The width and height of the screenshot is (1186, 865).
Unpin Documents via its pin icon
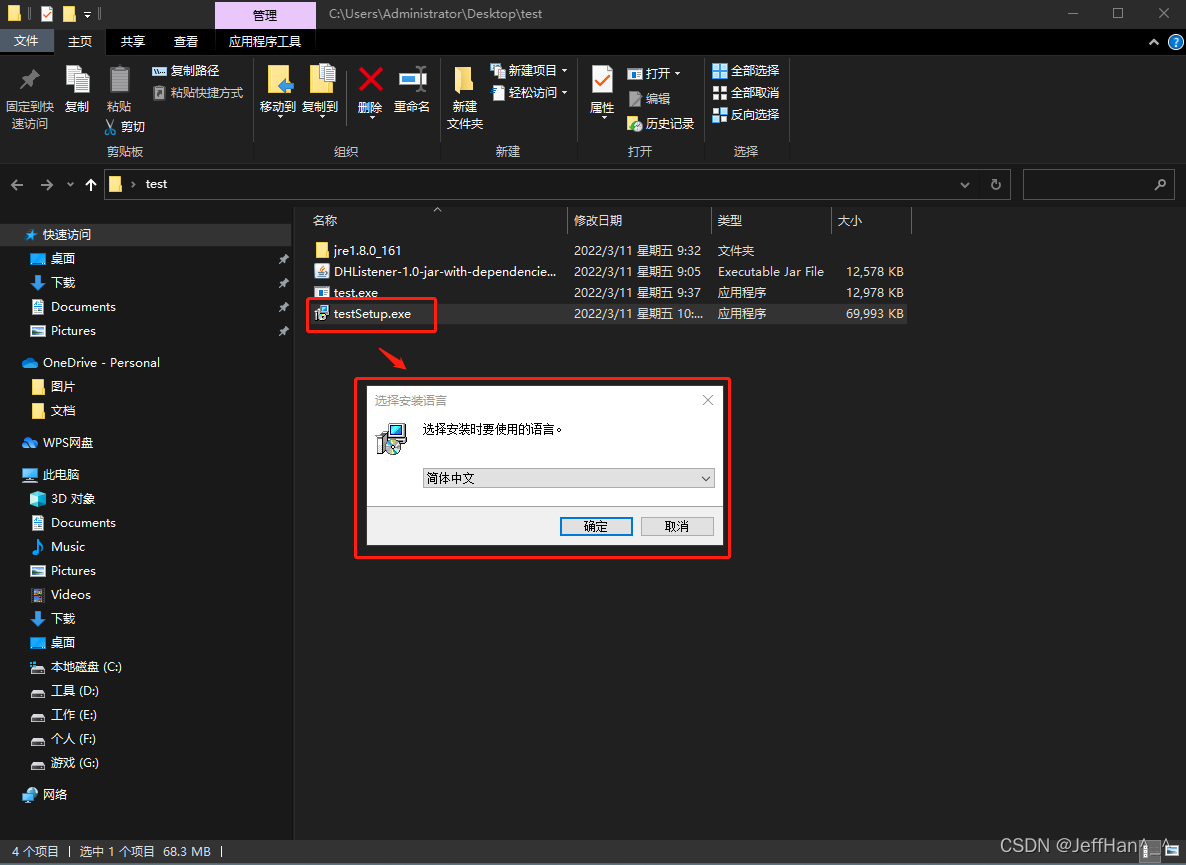click(x=282, y=306)
